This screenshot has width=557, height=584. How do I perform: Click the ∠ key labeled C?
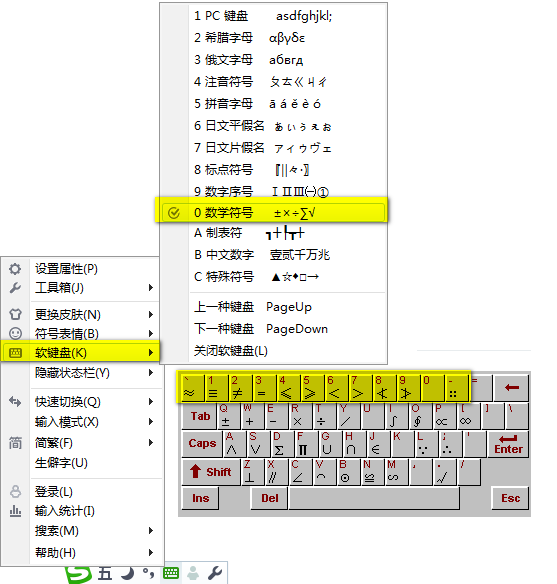click(300, 472)
